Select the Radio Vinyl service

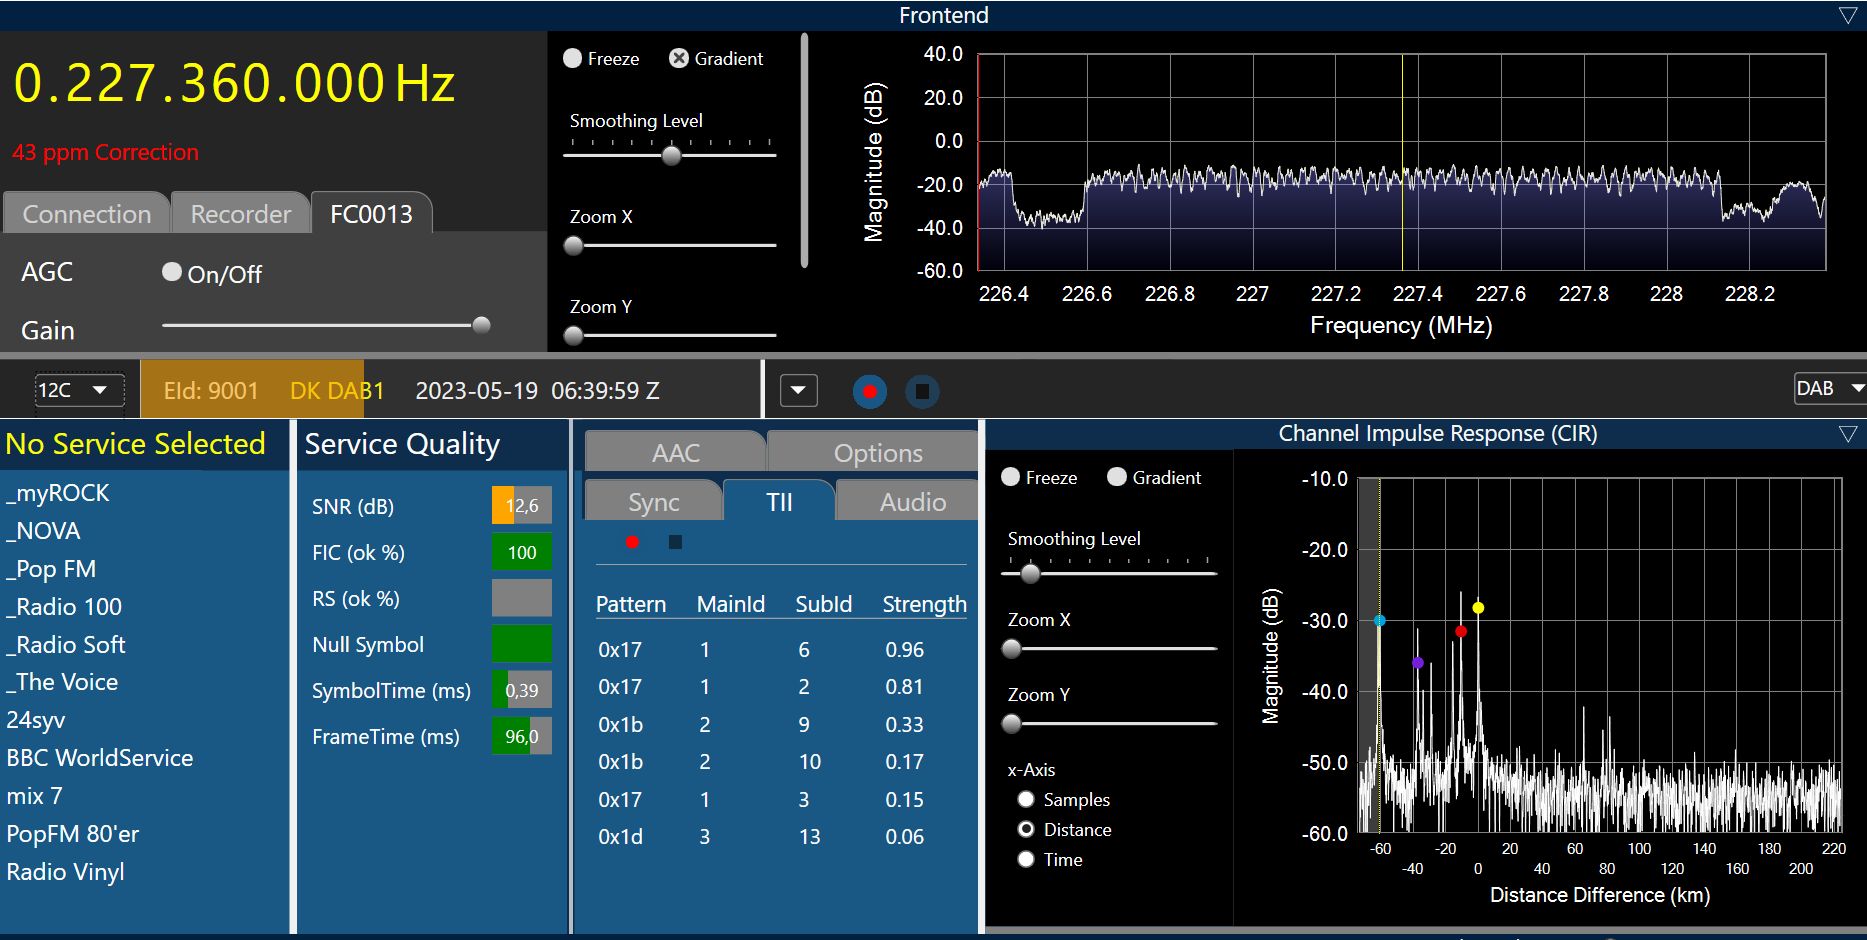pyautogui.click(x=66, y=872)
